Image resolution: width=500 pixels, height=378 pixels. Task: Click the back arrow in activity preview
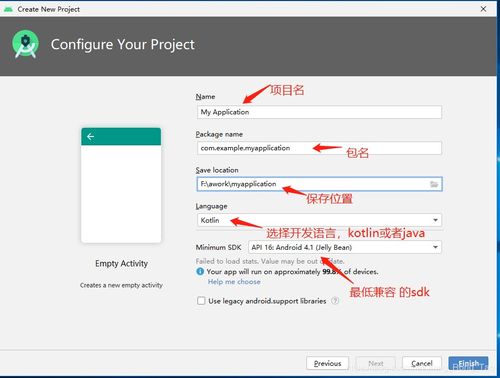(90, 136)
